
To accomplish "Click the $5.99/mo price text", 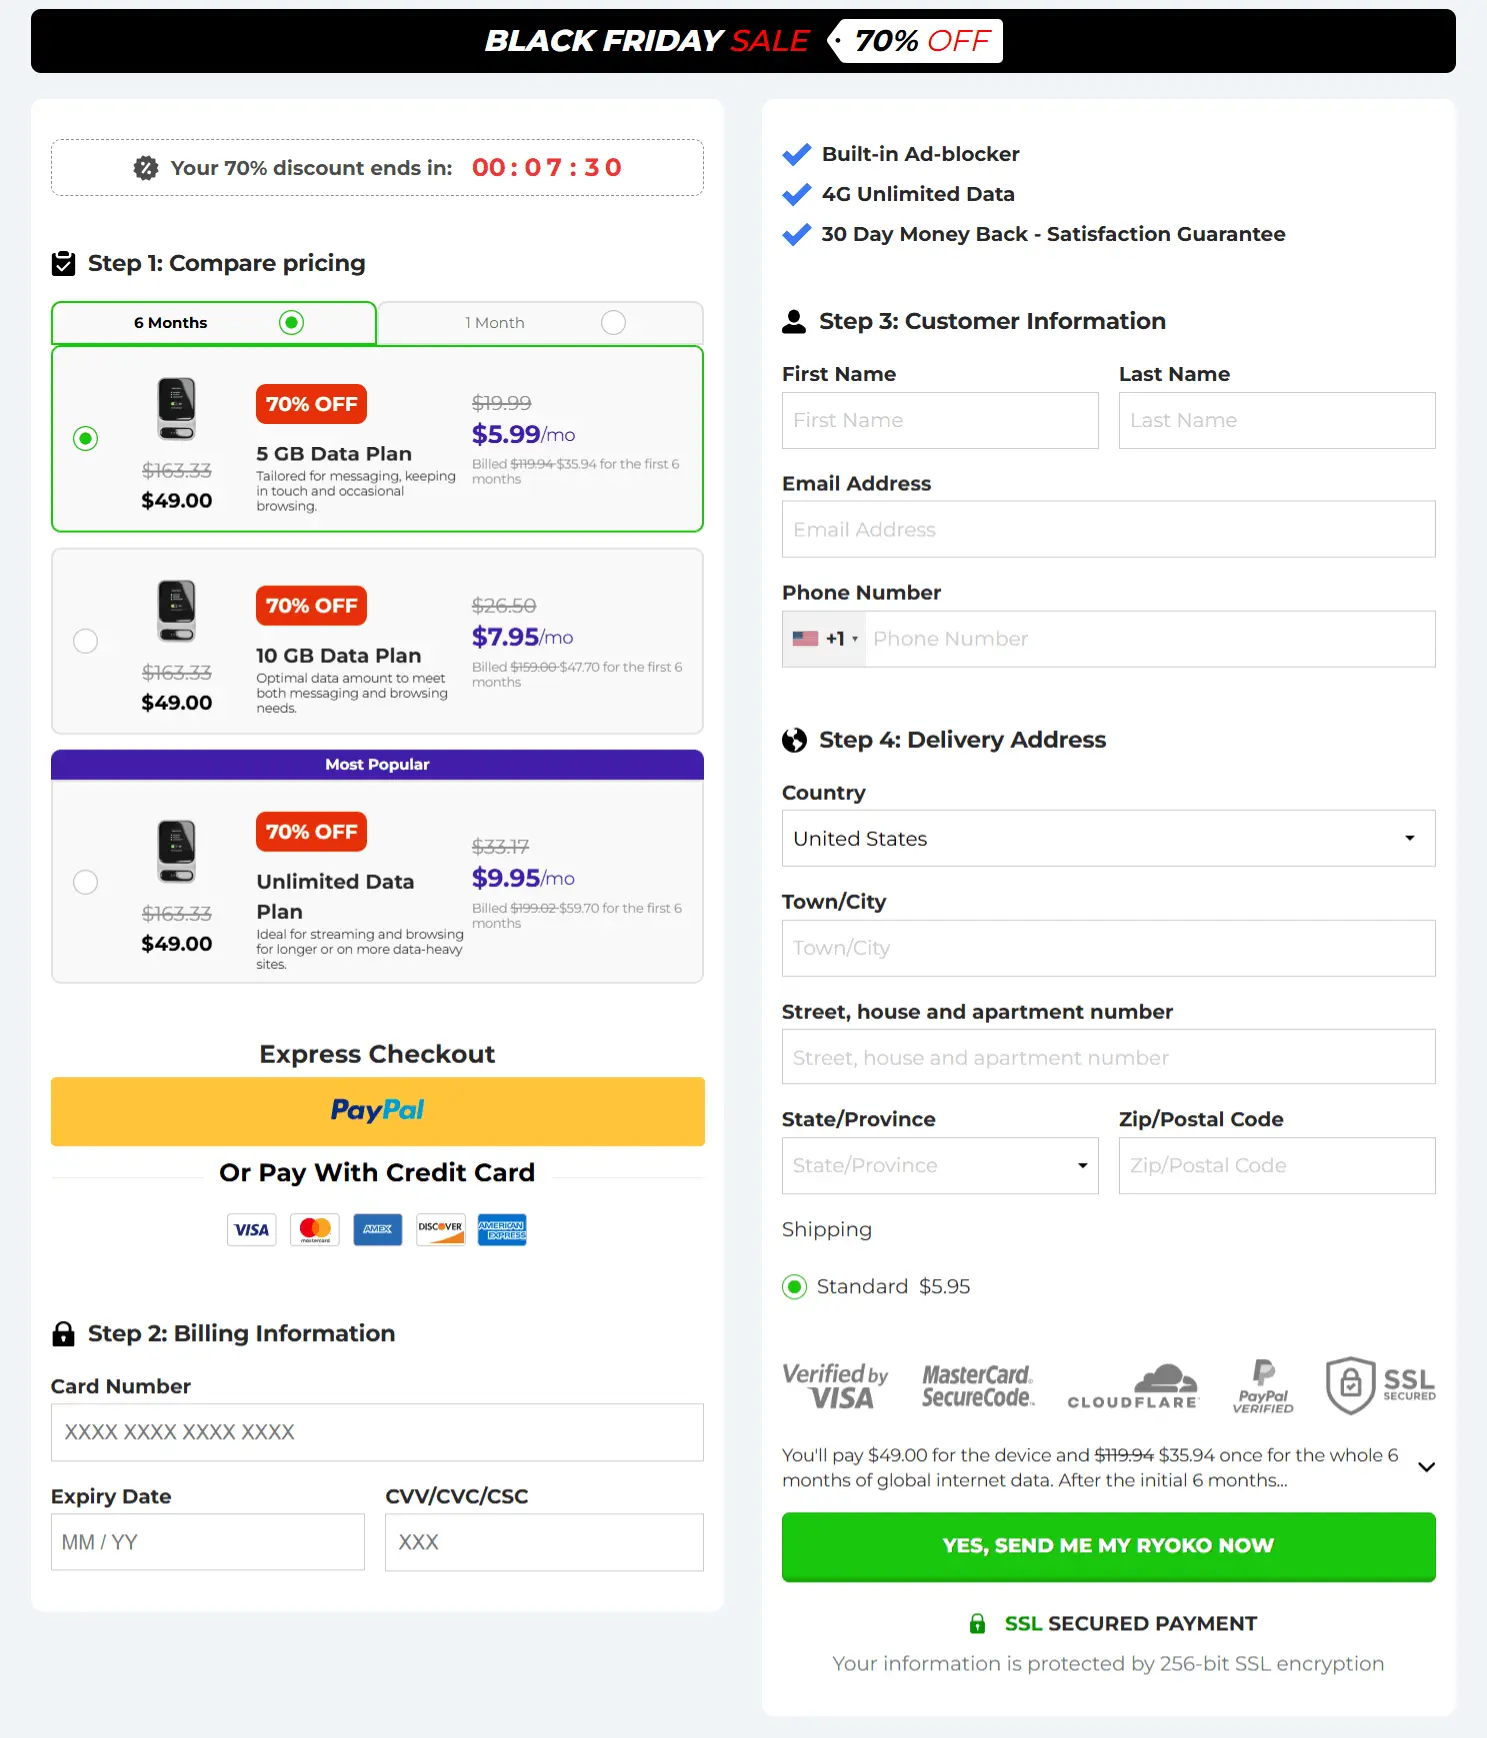I will tap(523, 434).
